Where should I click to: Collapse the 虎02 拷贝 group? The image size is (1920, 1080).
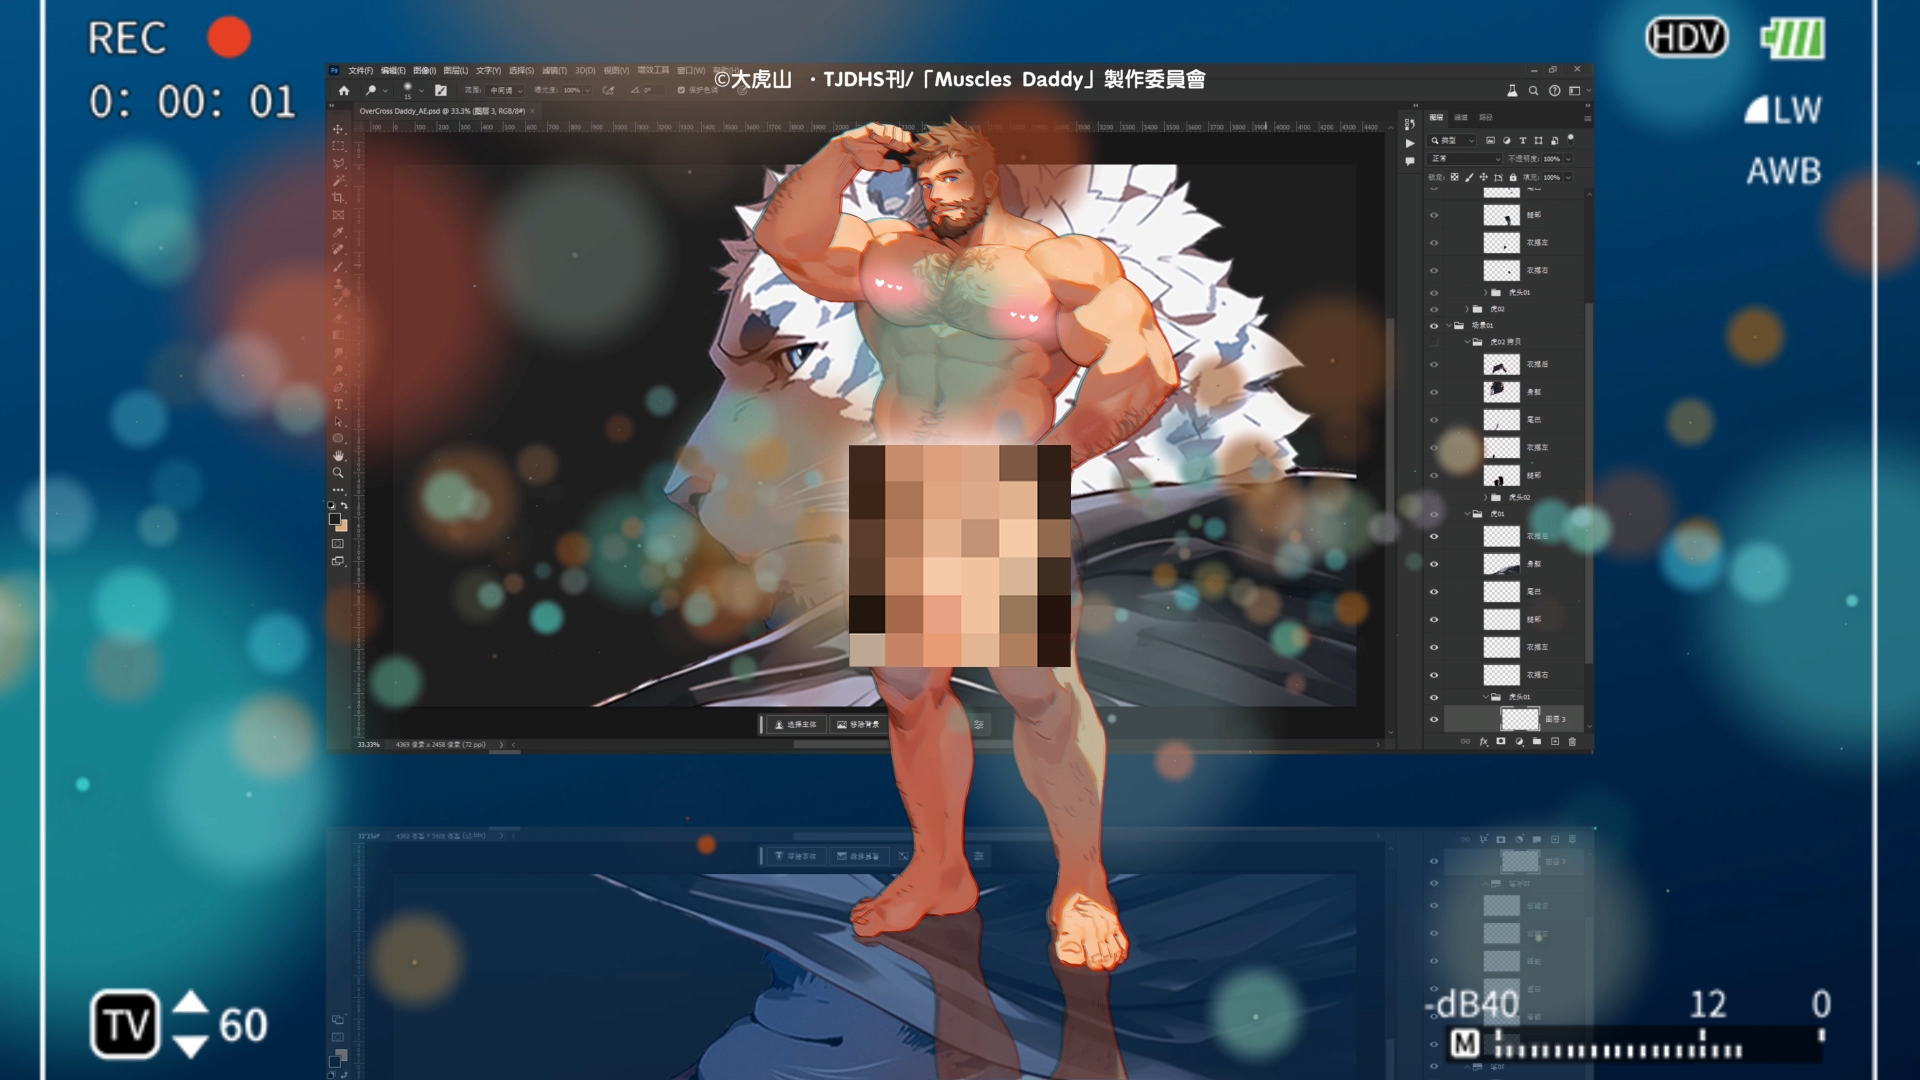[1467, 342]
